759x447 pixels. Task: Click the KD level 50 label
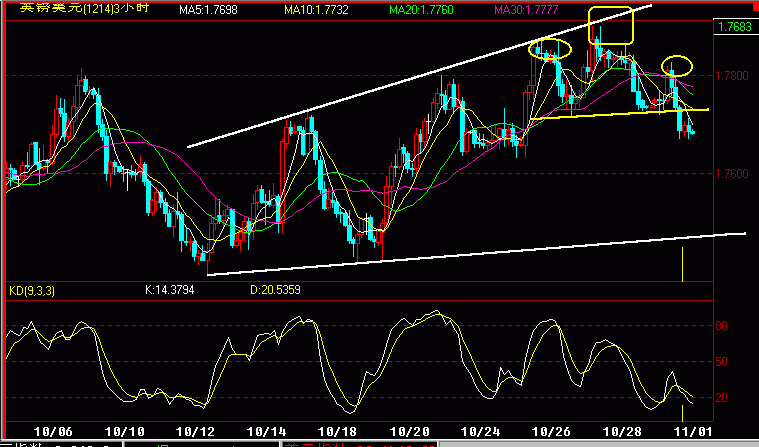pyautogui.click(x=721, y=362)
